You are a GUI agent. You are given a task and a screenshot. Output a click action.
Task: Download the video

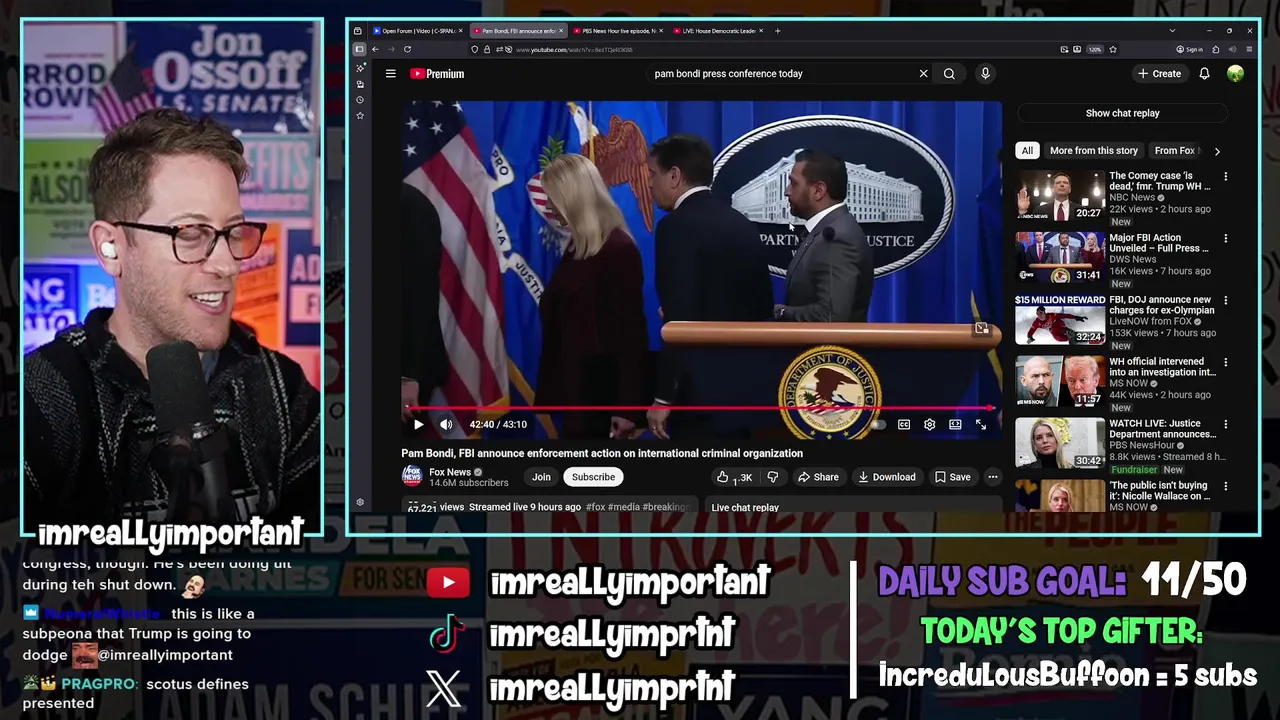887,477
